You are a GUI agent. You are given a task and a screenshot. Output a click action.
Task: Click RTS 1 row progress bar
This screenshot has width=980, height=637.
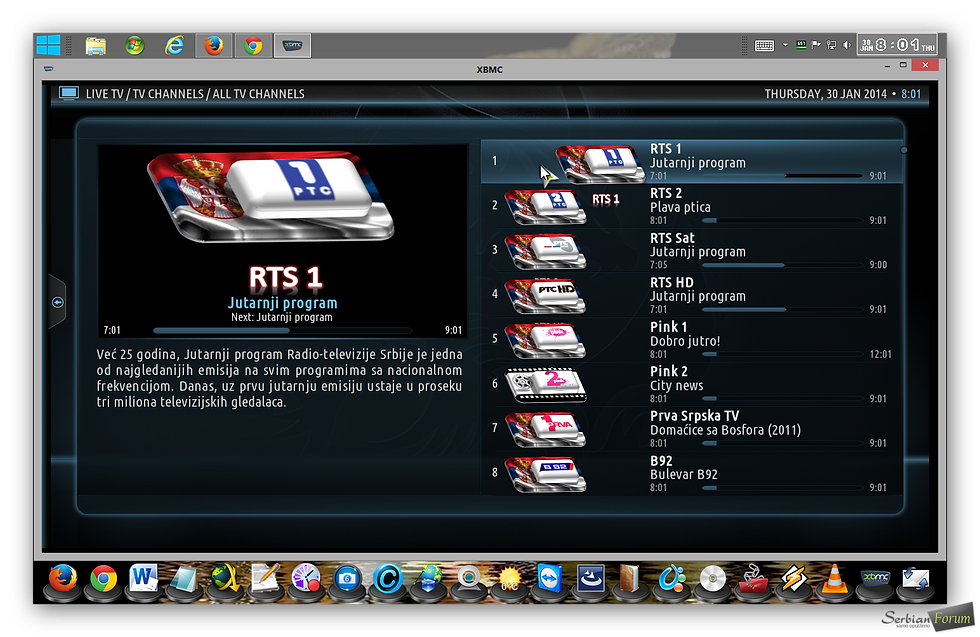[782, 176]
